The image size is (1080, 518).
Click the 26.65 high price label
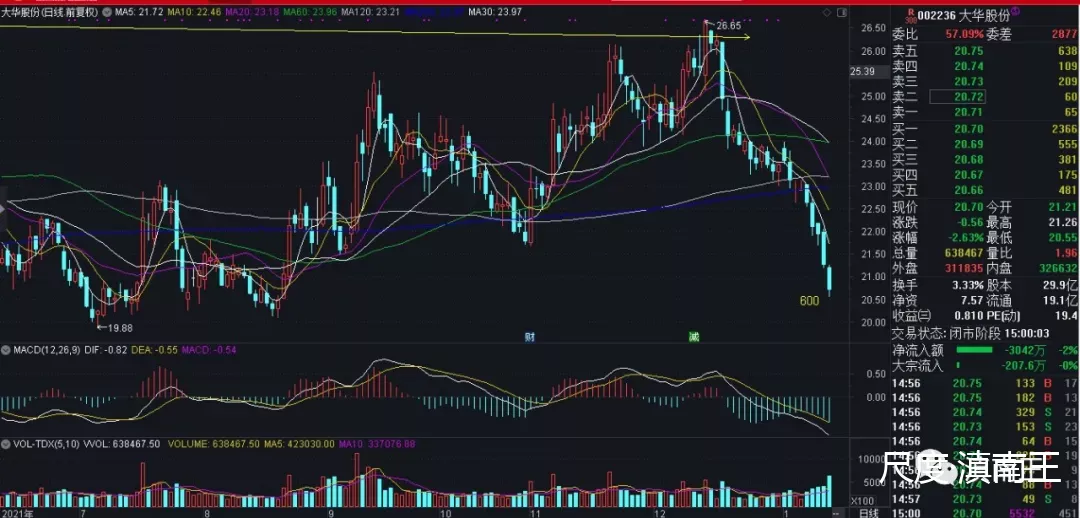pyautogui.click(x=728, y=26)
